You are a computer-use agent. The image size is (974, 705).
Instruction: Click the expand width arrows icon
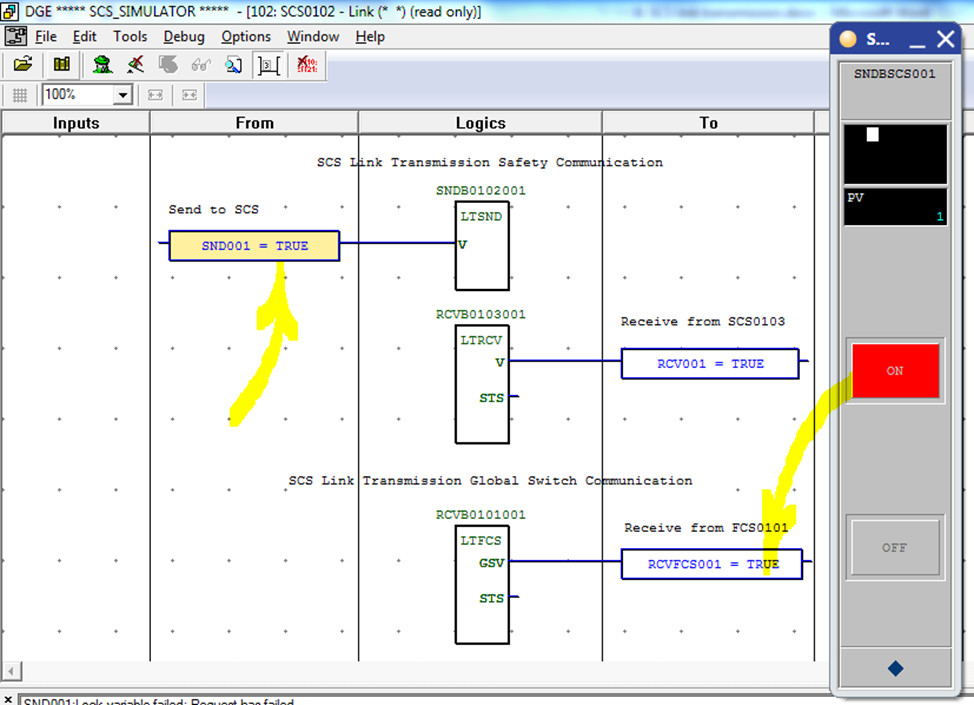(155, 95)
